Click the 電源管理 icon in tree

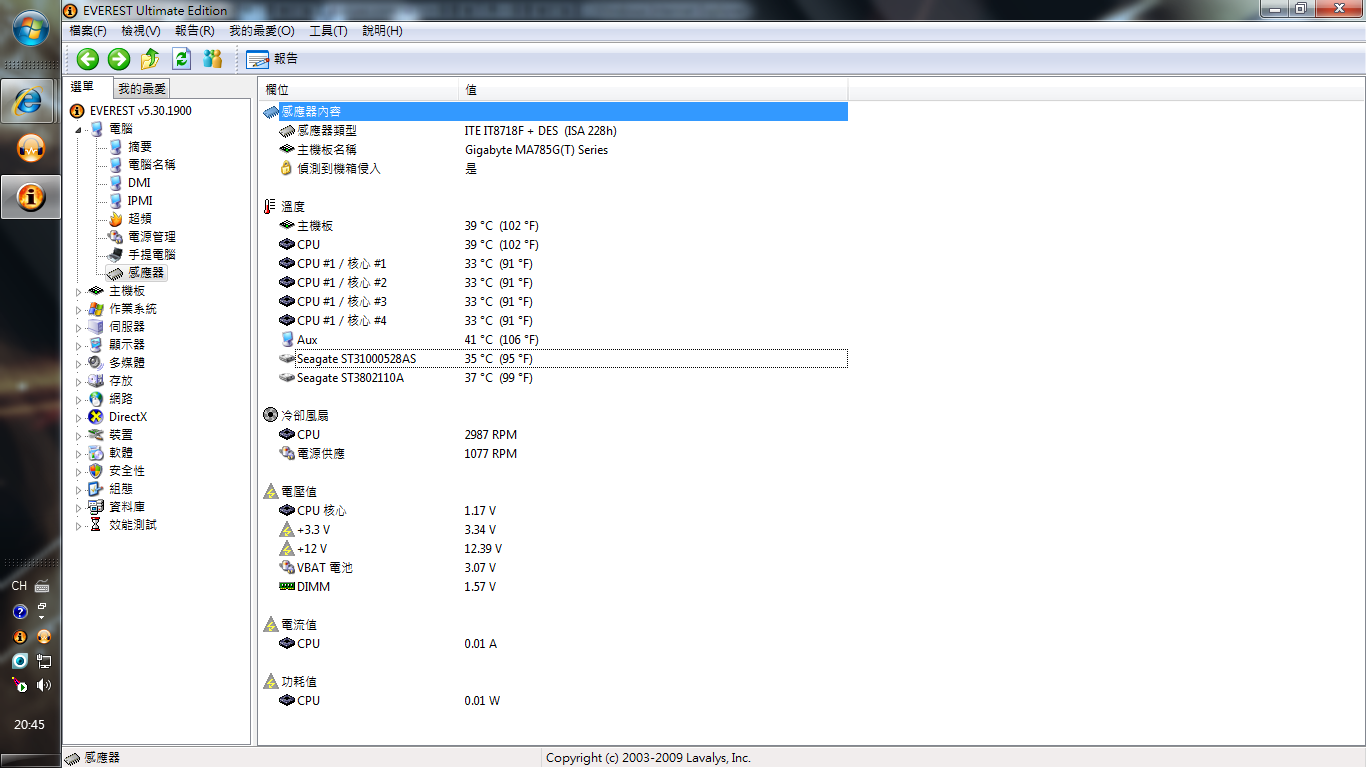[115, 237]
